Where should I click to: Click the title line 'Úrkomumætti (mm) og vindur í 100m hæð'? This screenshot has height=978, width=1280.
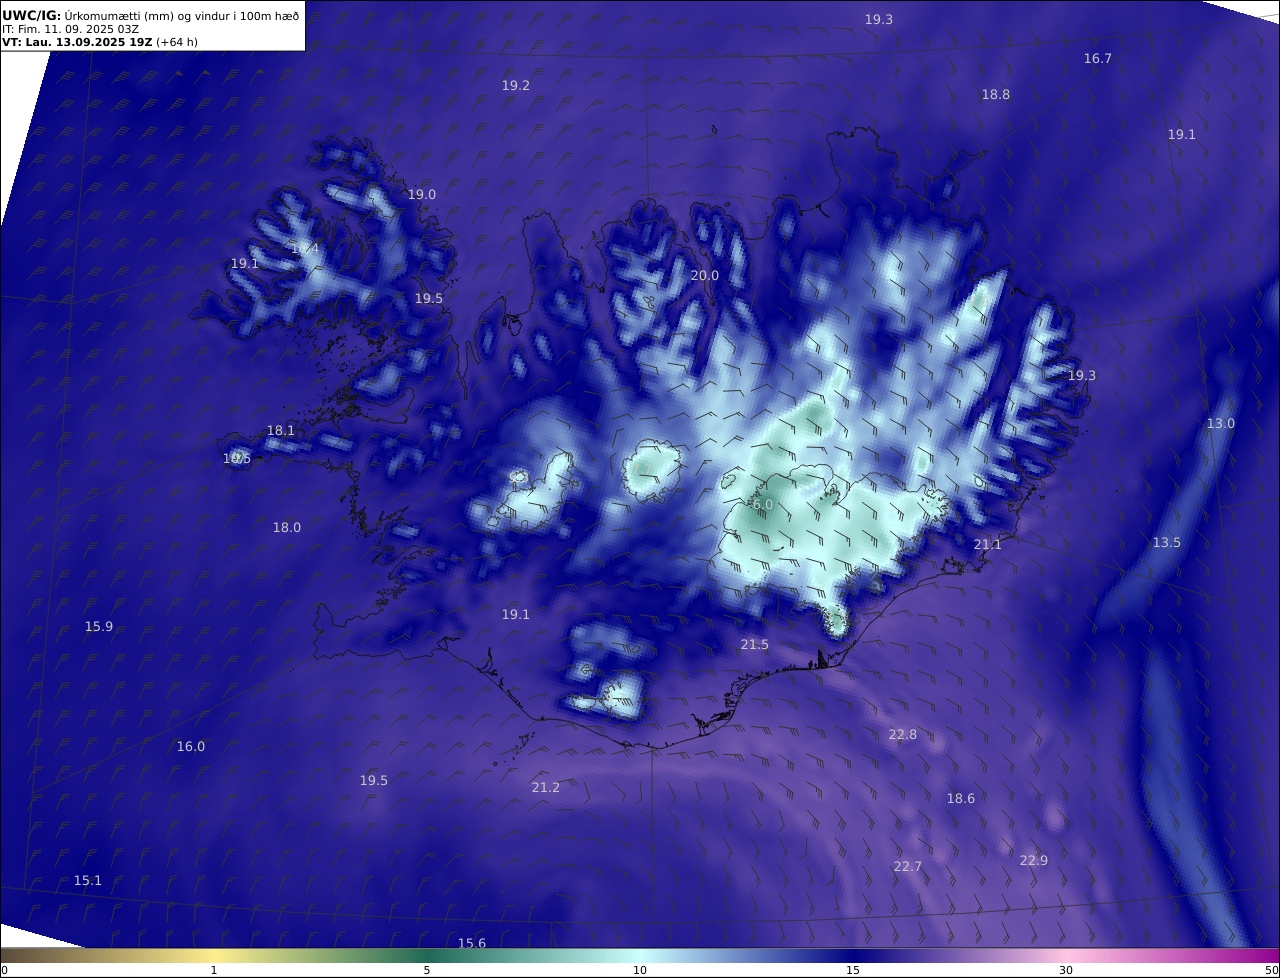click(181, 15)
